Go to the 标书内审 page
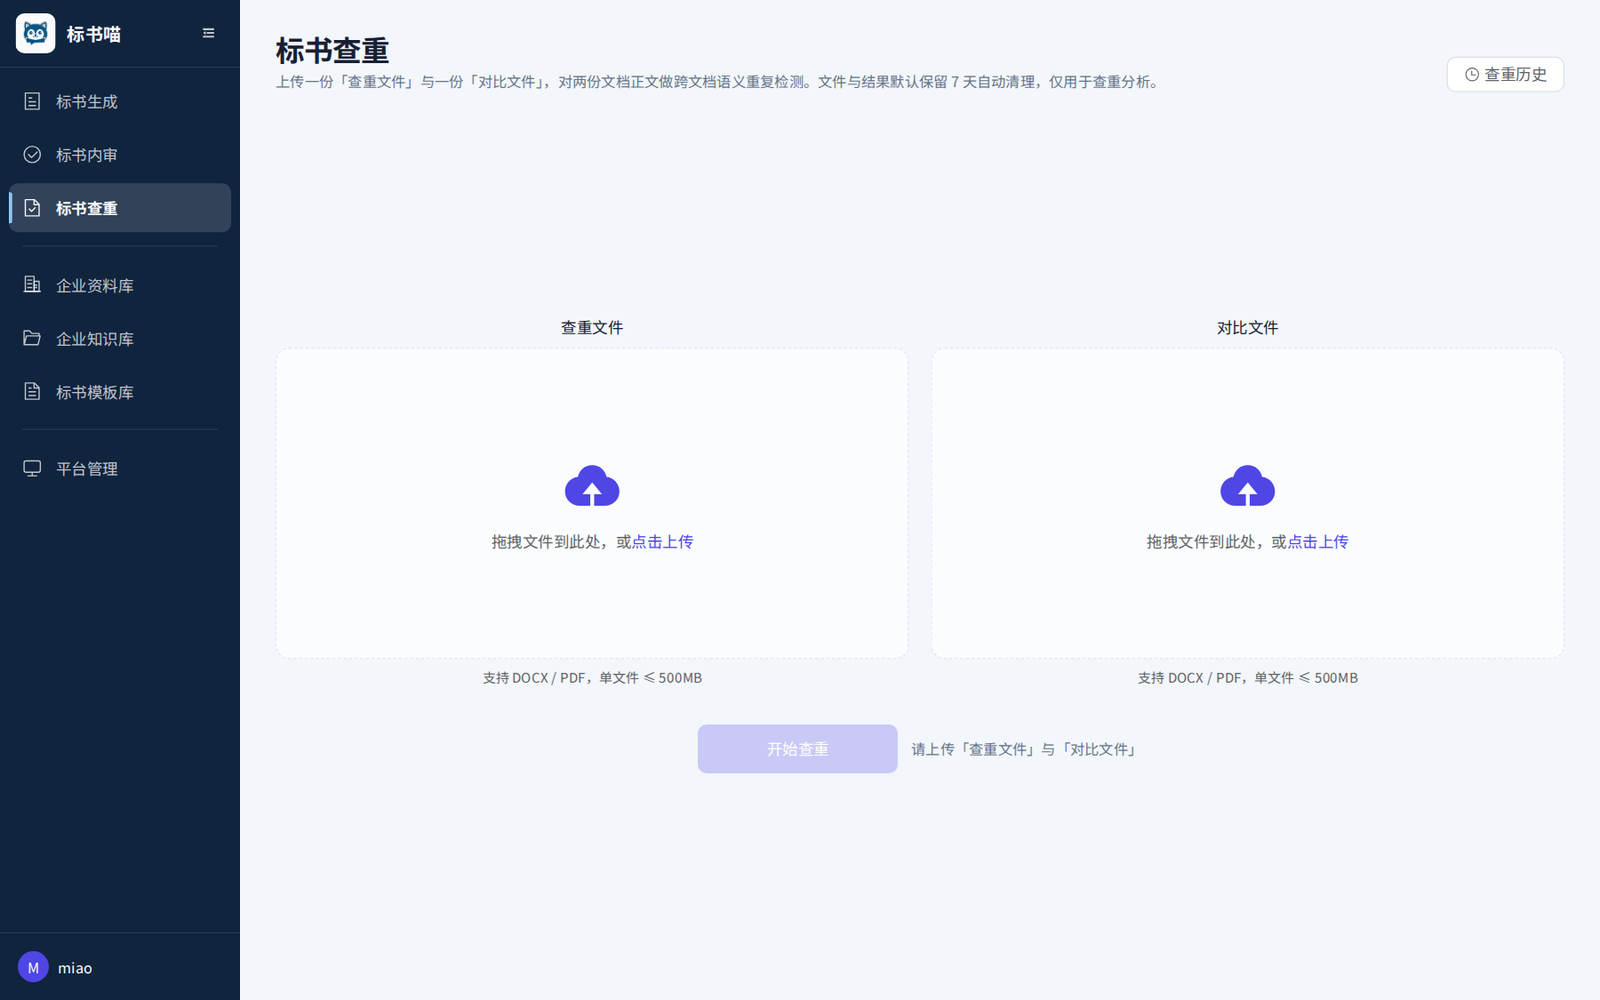Viewport: 1600px width, 1000px height. pyautogui.click(x=120, y=154)
